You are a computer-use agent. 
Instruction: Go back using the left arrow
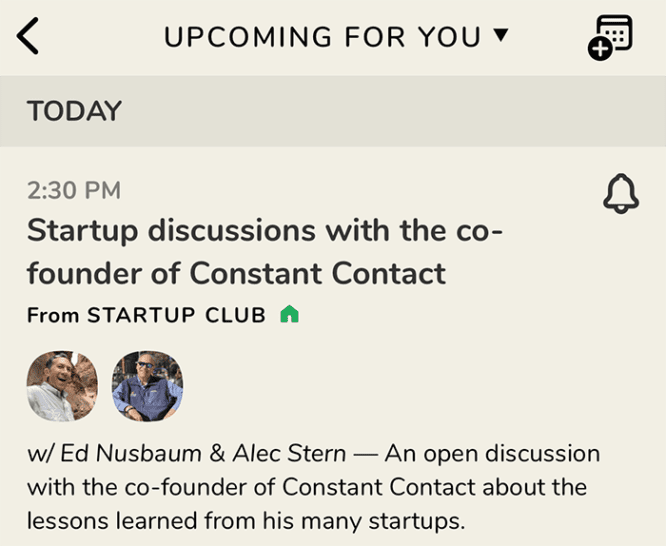29,37
